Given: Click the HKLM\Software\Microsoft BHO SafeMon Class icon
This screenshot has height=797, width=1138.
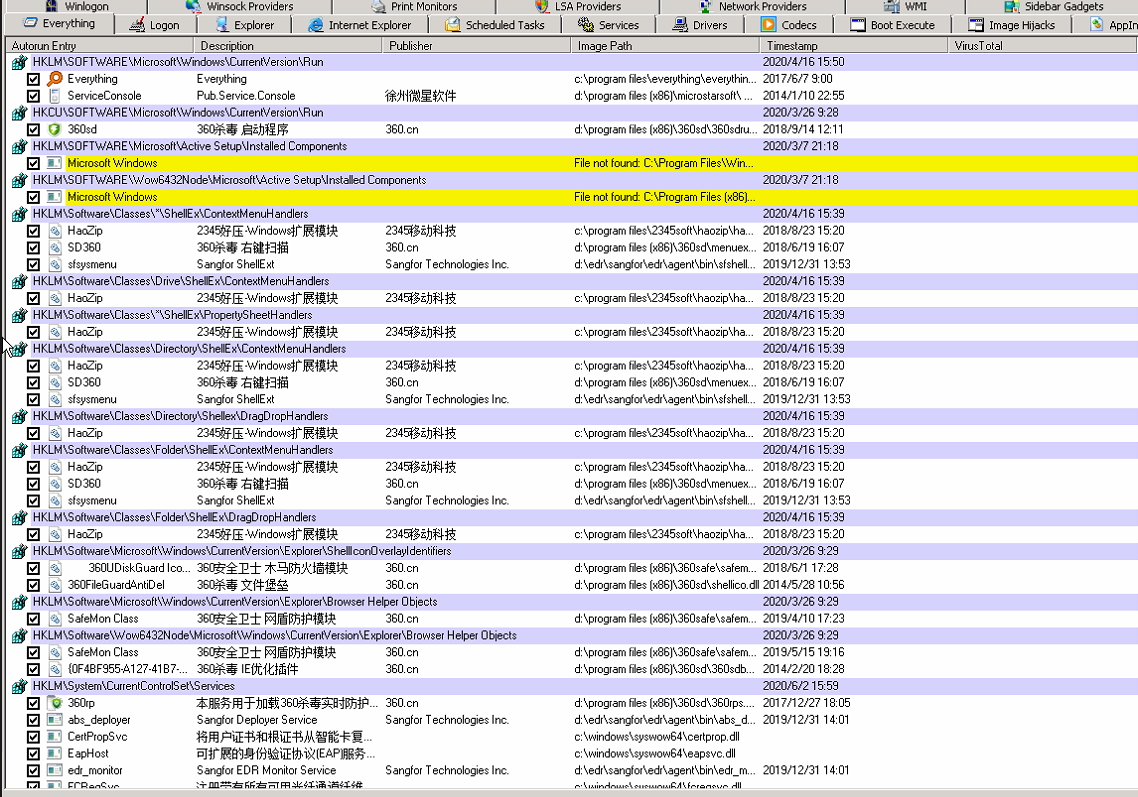Looking at the screenshot, I should pyautogui.click(x=54, y=619).
